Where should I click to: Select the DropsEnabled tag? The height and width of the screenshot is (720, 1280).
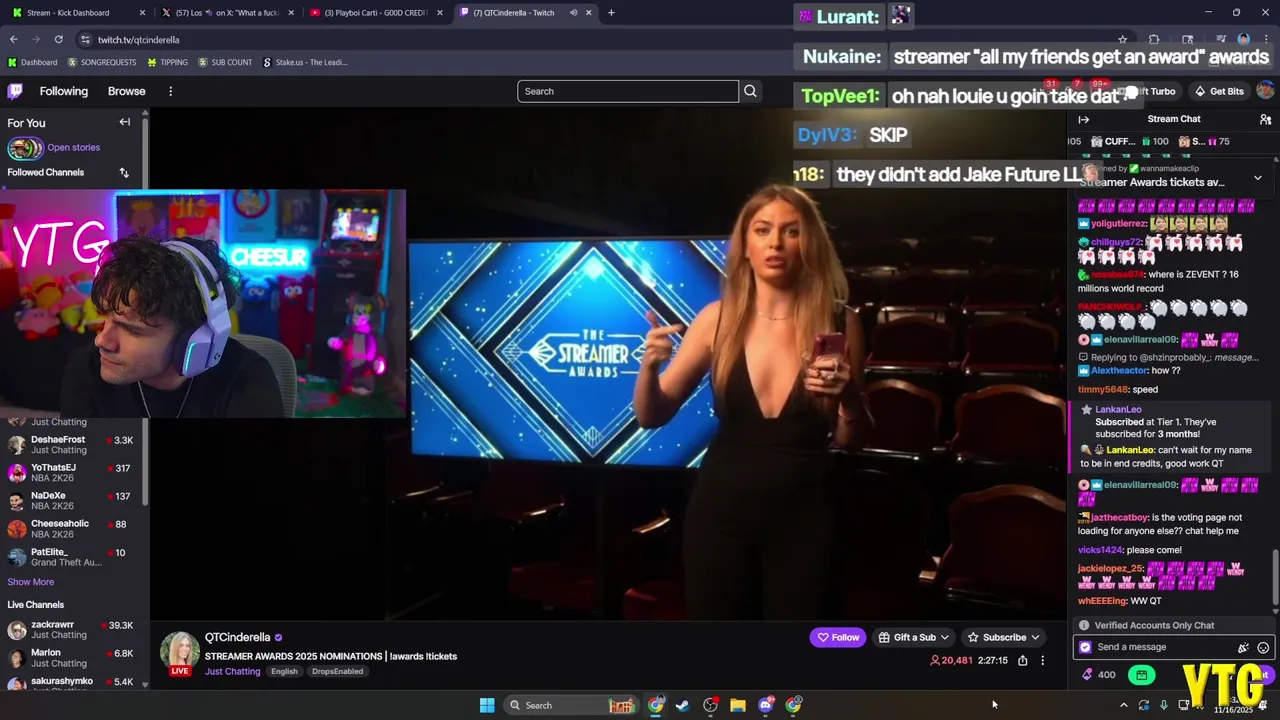tap(337, 671)
